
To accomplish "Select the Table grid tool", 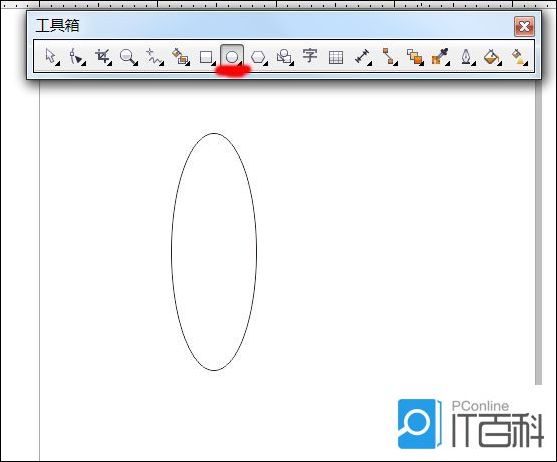I will (x=336, y=57).
